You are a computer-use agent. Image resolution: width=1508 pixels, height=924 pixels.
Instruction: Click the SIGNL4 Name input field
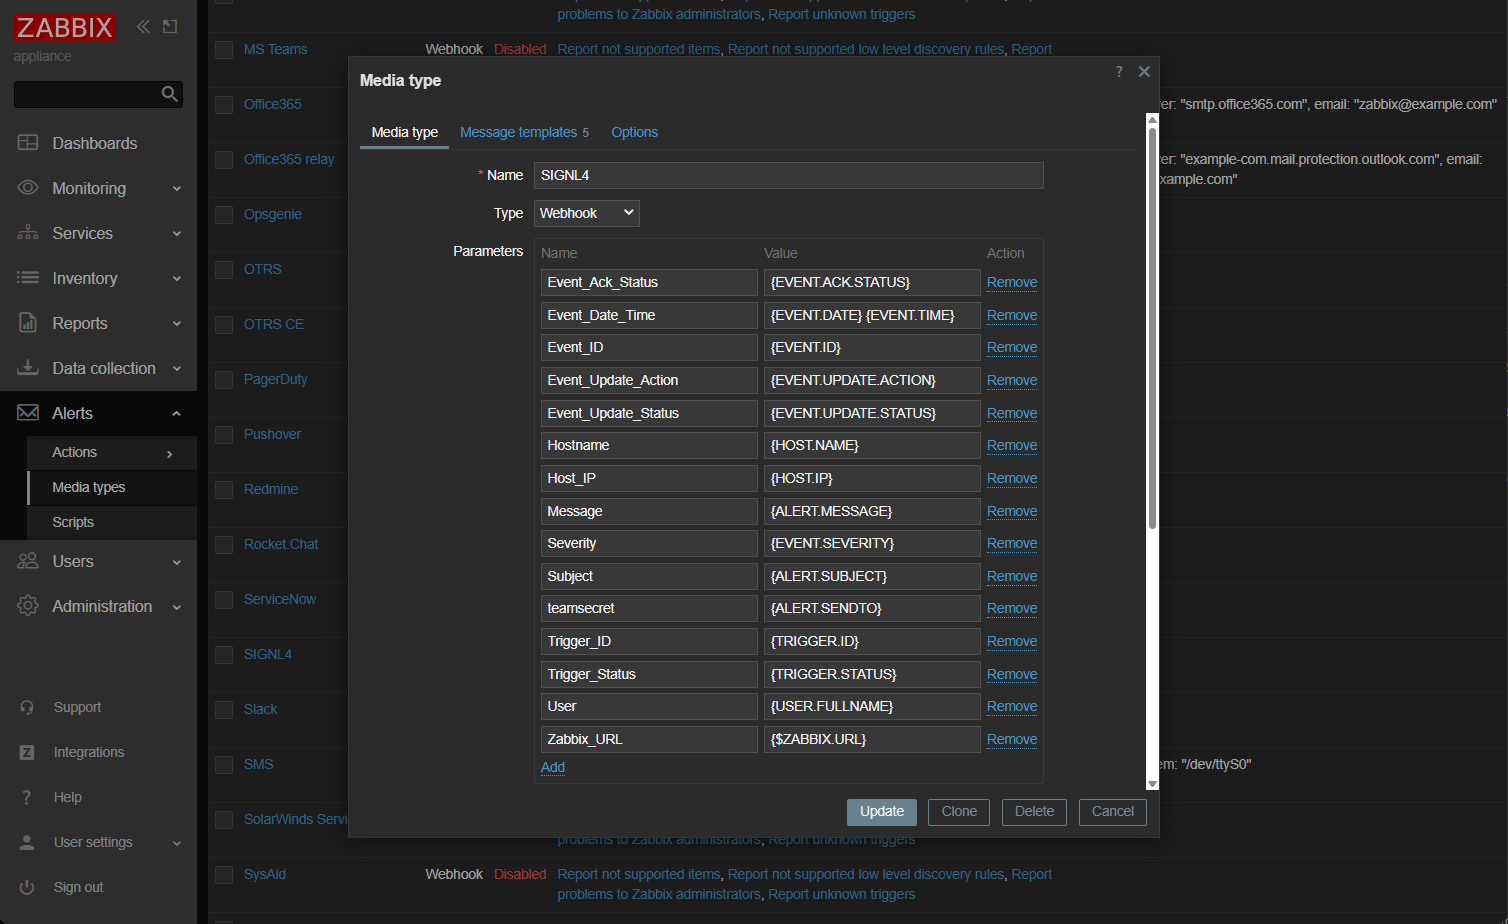(x=788, y=175)
